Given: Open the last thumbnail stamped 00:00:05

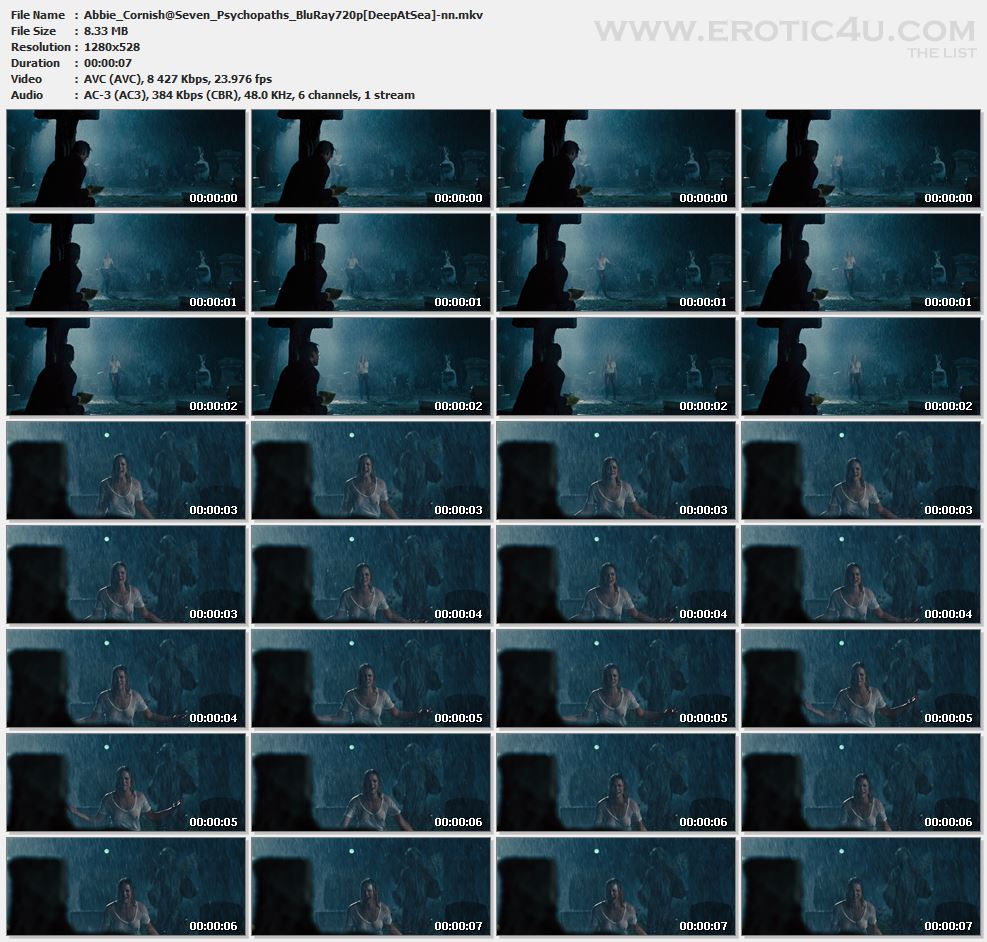Looking at the screenshot, I should click(126, 783).
